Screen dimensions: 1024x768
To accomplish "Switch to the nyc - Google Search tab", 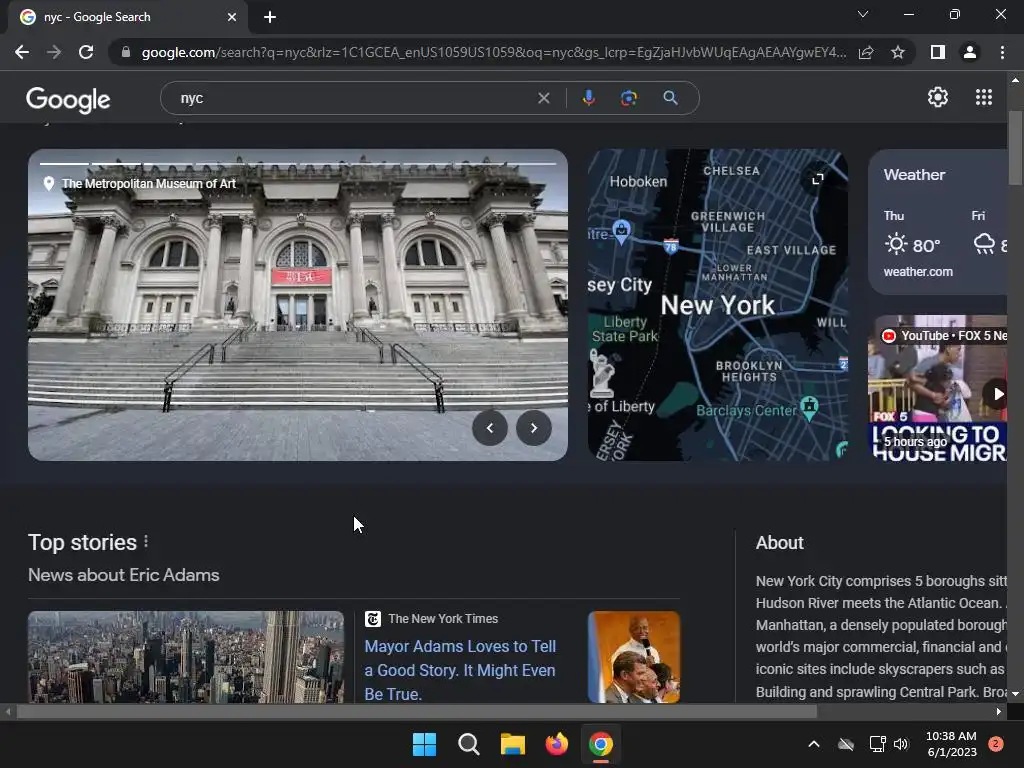I will pos(128,17).
